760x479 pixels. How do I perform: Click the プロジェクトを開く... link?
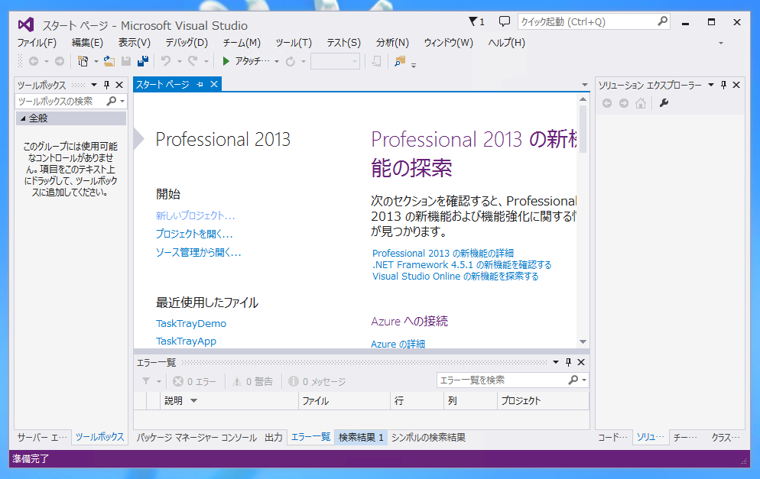[194, 234]
